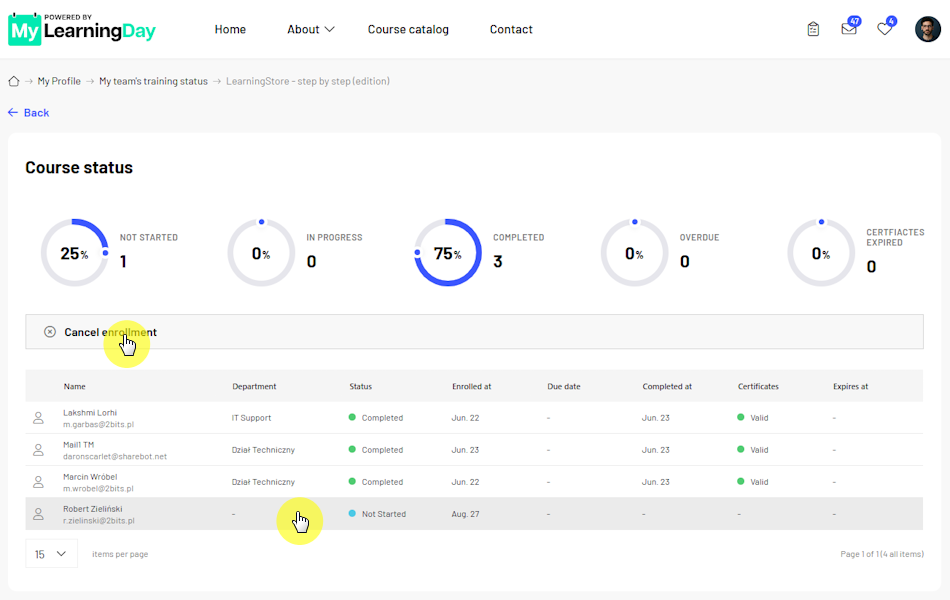Sort by the Status column header
950x600 pixels.
[x=360, y=387]
